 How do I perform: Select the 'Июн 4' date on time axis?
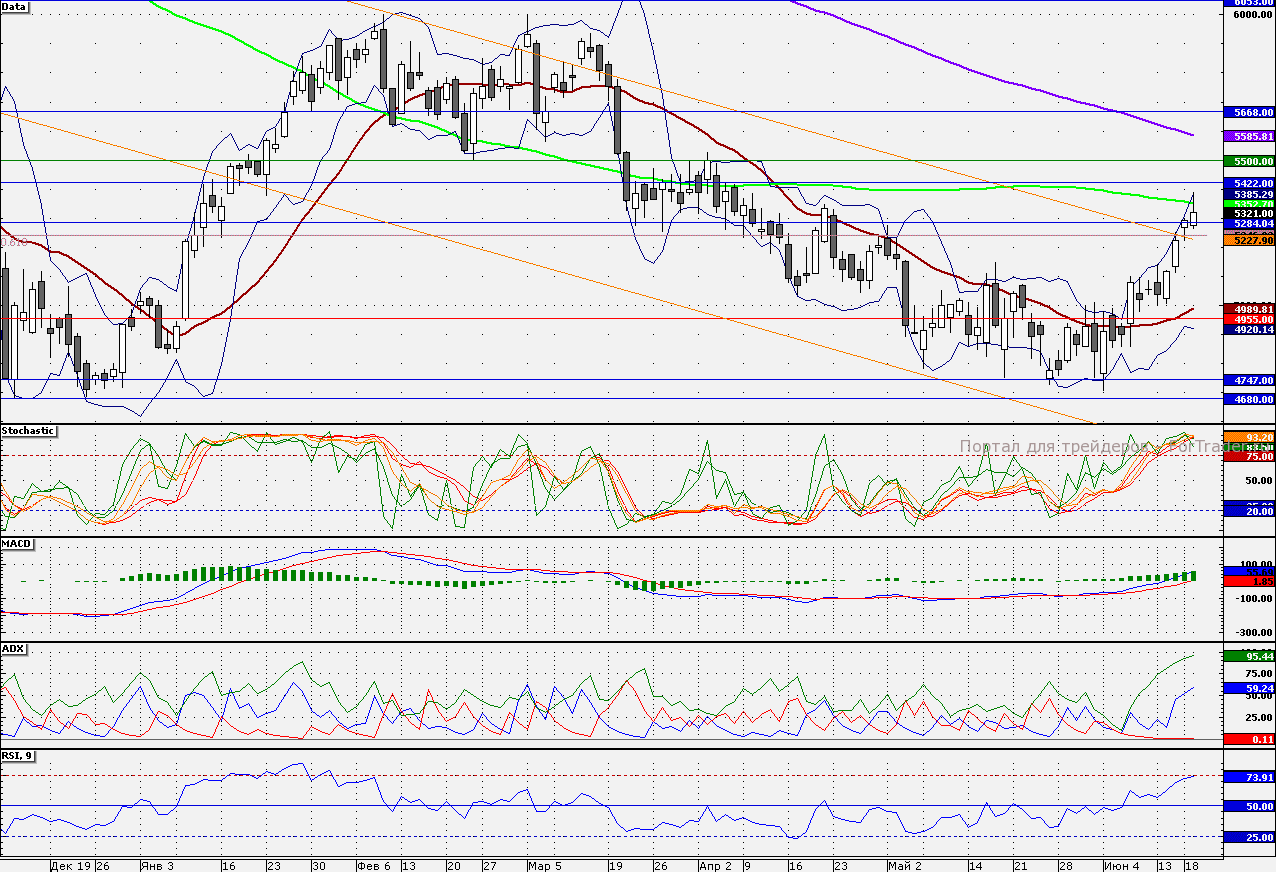click(x=1121, y=865)
